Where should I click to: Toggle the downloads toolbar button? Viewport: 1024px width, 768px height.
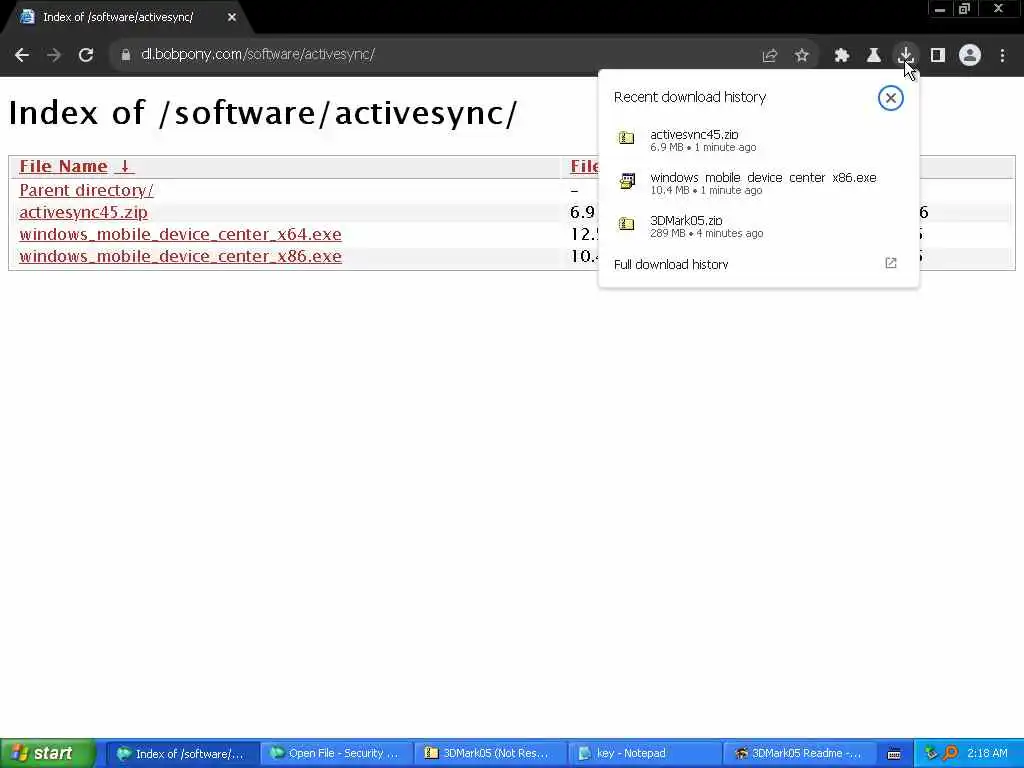coord(906,56)
